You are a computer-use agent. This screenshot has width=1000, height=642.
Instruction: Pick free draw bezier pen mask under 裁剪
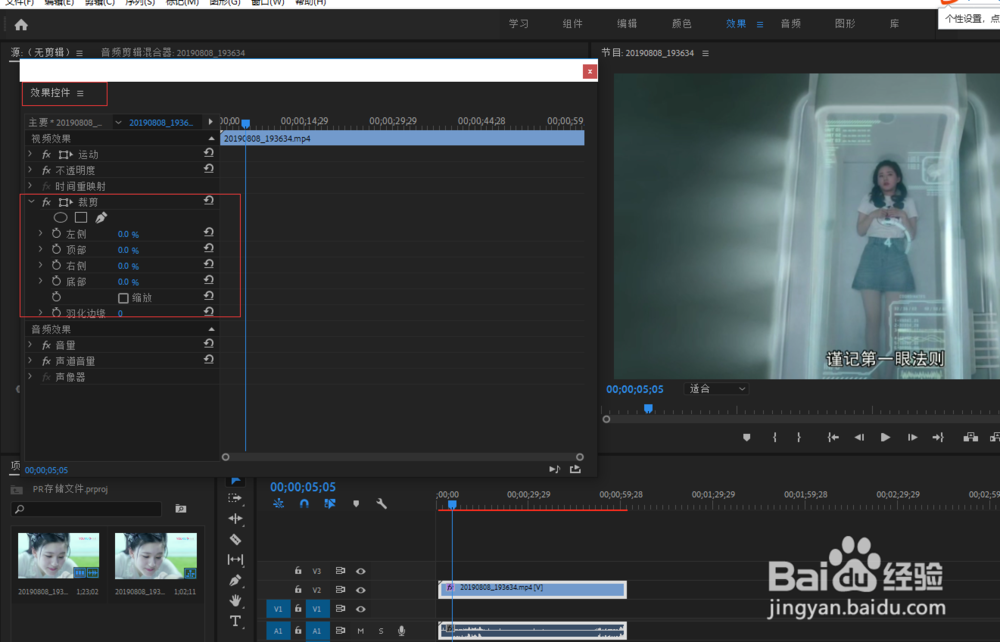(101, 218)
